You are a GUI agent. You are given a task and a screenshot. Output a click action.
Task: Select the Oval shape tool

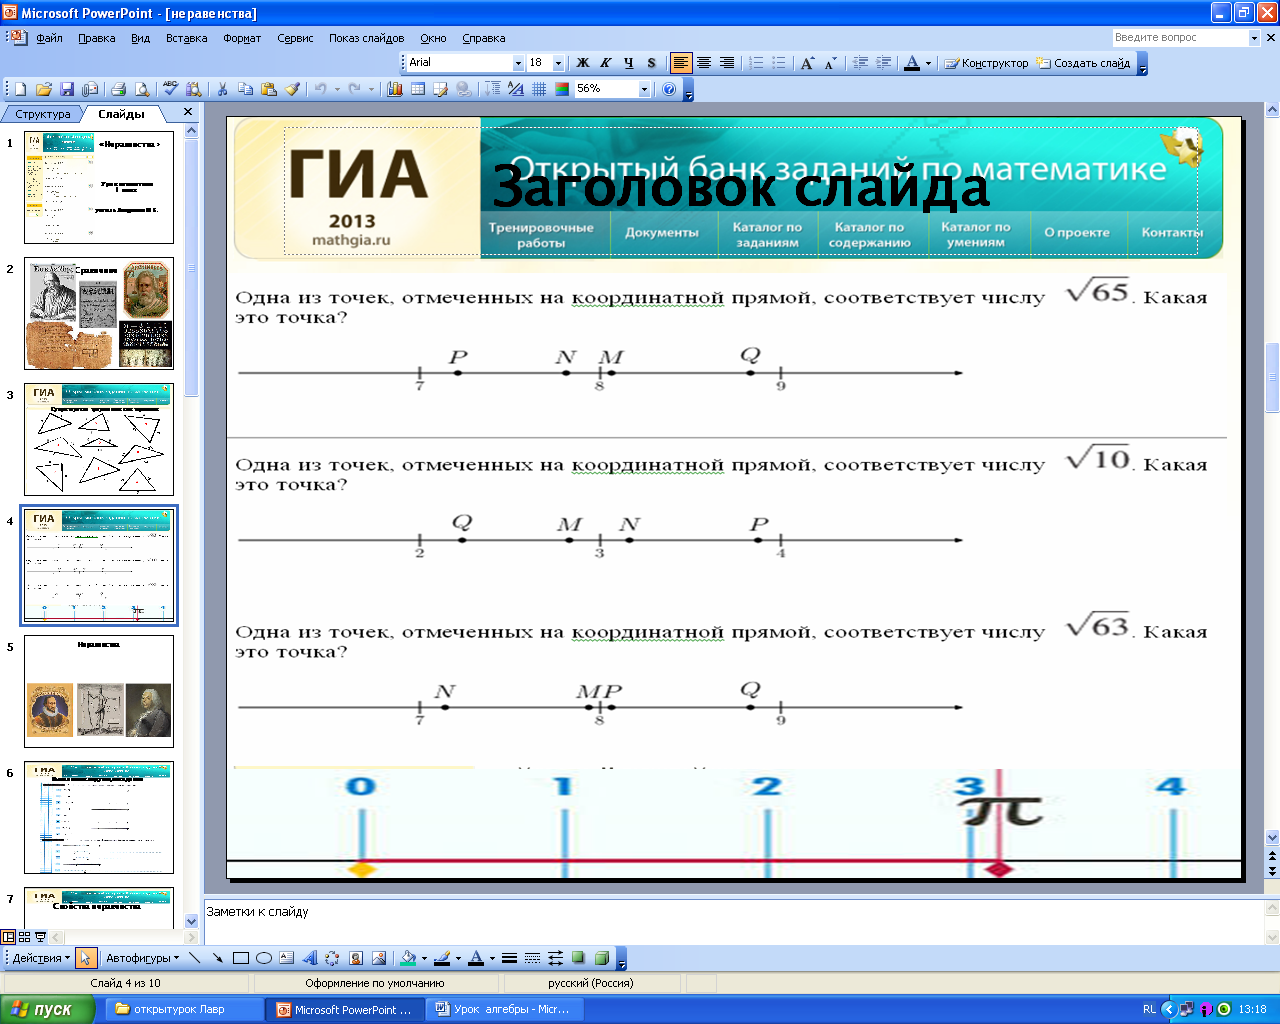coord(264,958)
